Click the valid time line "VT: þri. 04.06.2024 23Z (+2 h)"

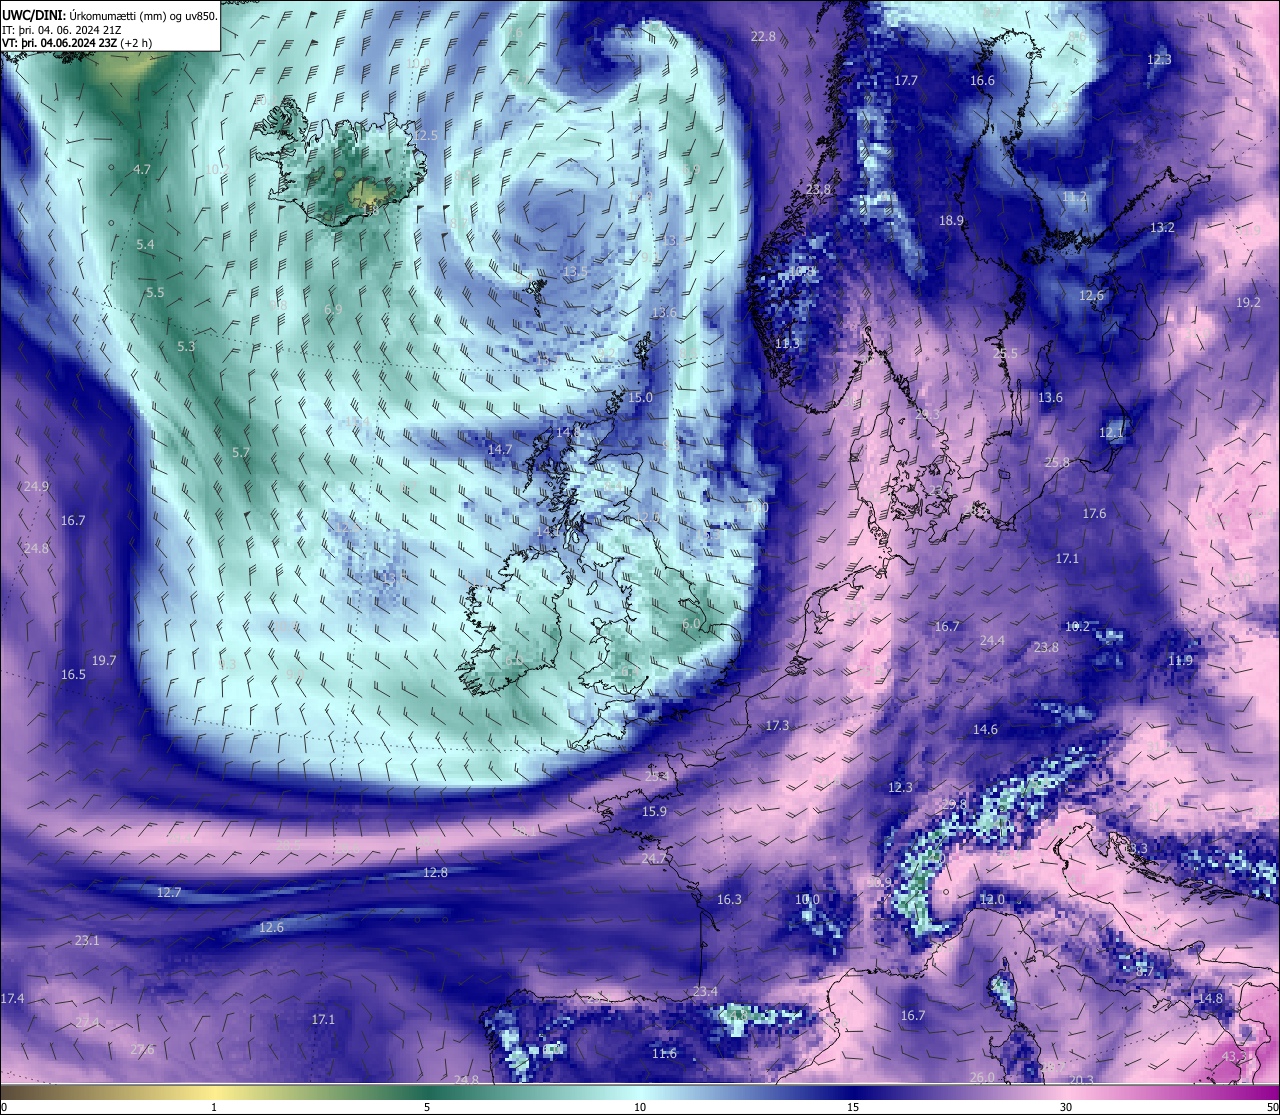pos(77,43)
